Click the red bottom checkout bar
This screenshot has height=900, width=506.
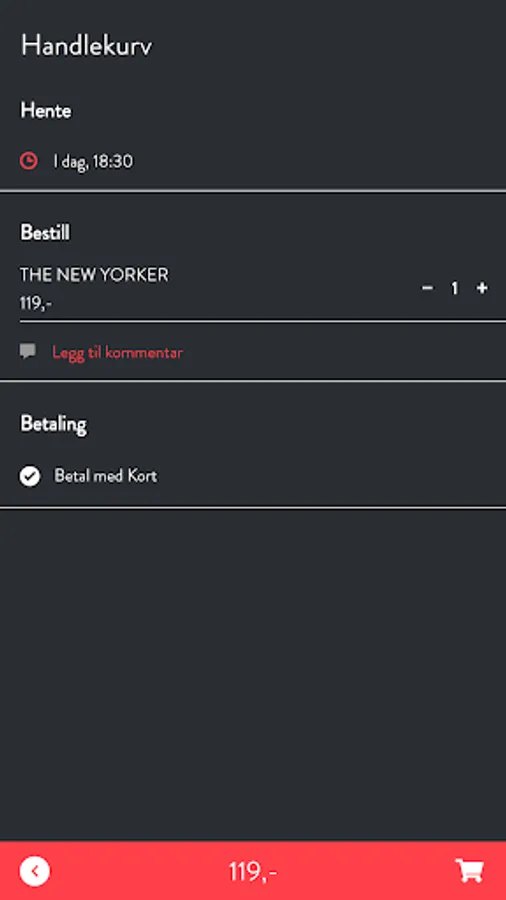tap(253, 871)
